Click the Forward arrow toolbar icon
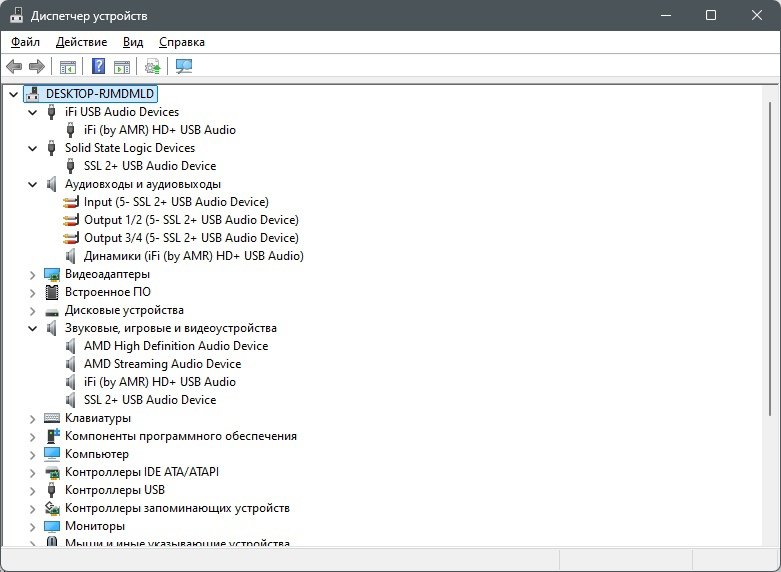 37,66
